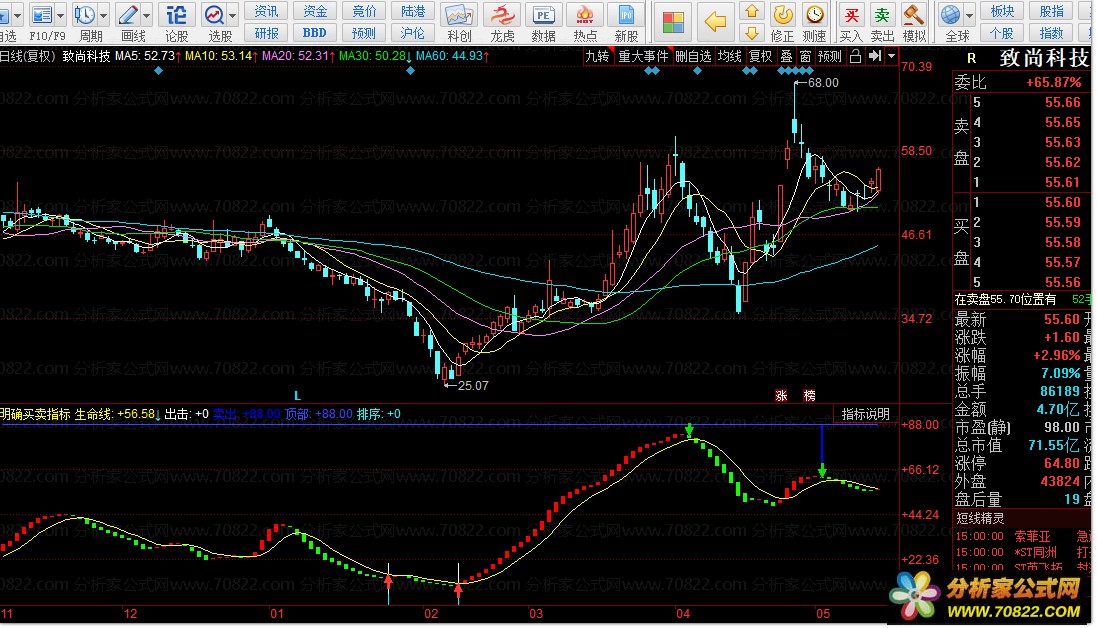Click the four-color multi-window grid icon

coord(673,22)
